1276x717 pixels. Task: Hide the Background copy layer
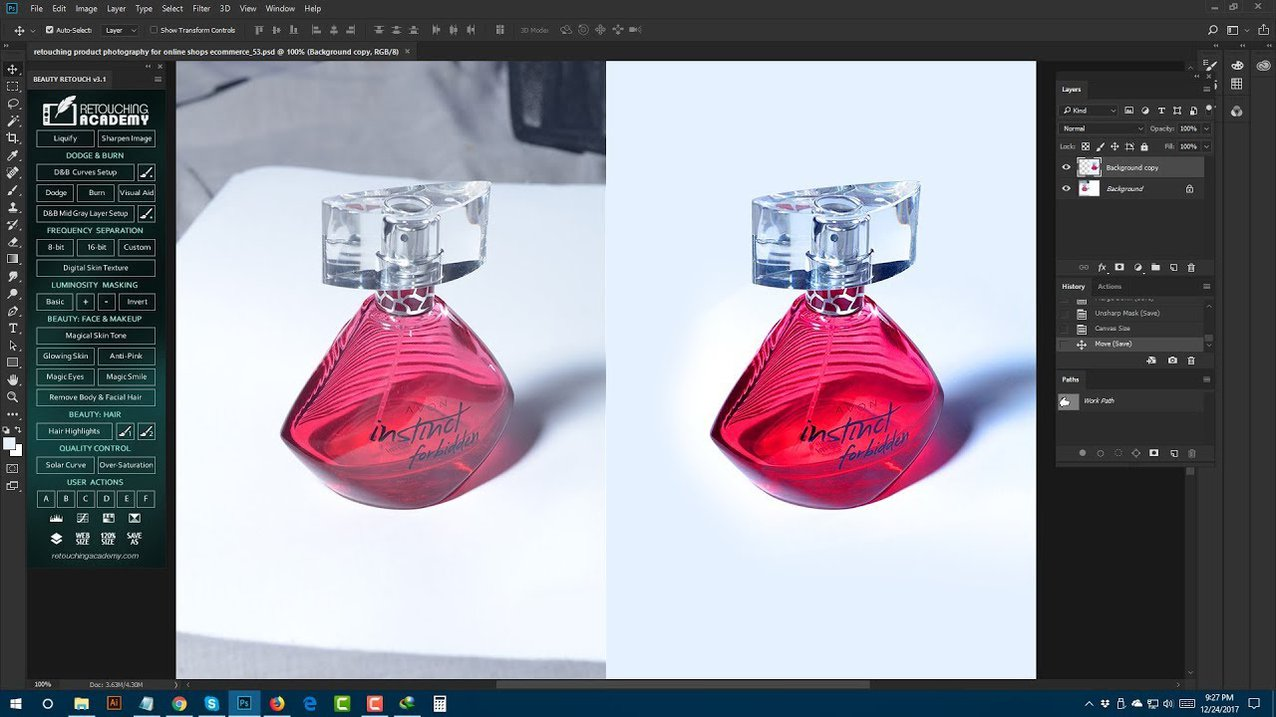coord(1066,168)
